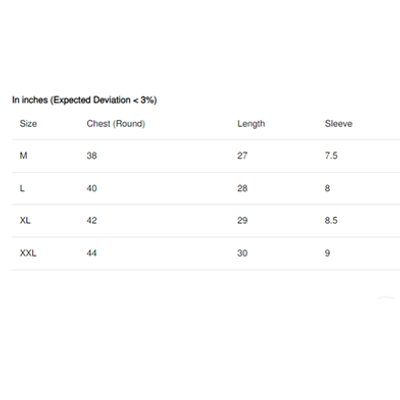Click the Size column header
Screen dimensions: 400x400
tap(28, 124)
